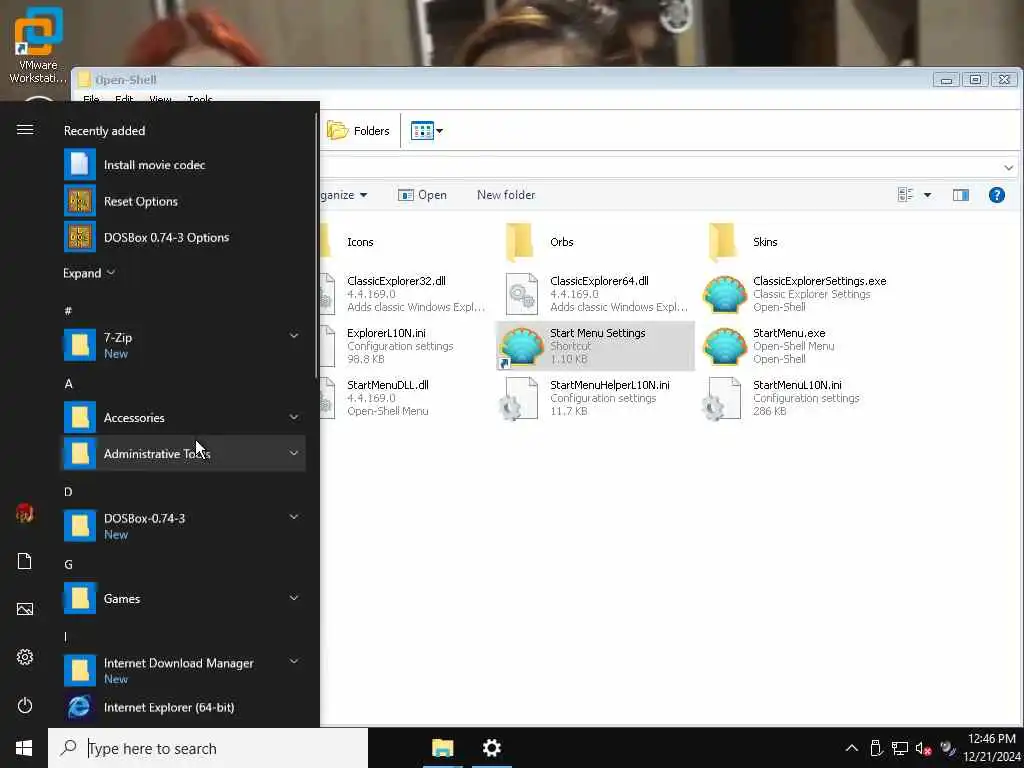Viewport: 1024px width, 768px height.
Task: Click the New folder button
Action: pyautogui.click(x=505, y=195)
